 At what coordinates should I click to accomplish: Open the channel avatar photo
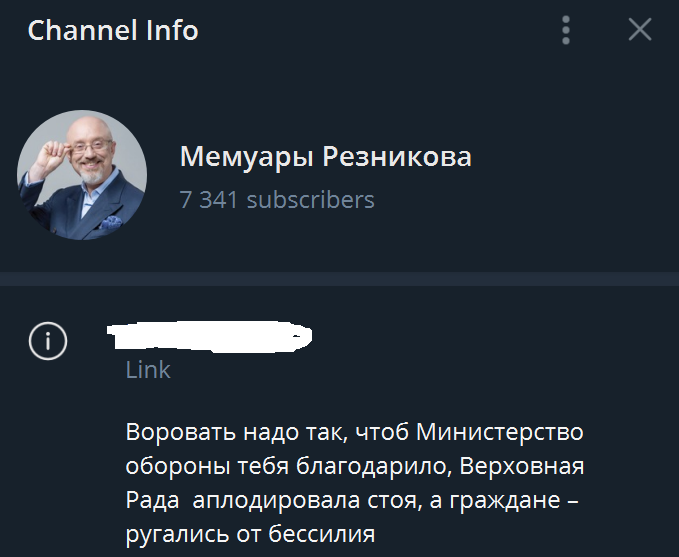pyautogui.click(x=82, y=175)
